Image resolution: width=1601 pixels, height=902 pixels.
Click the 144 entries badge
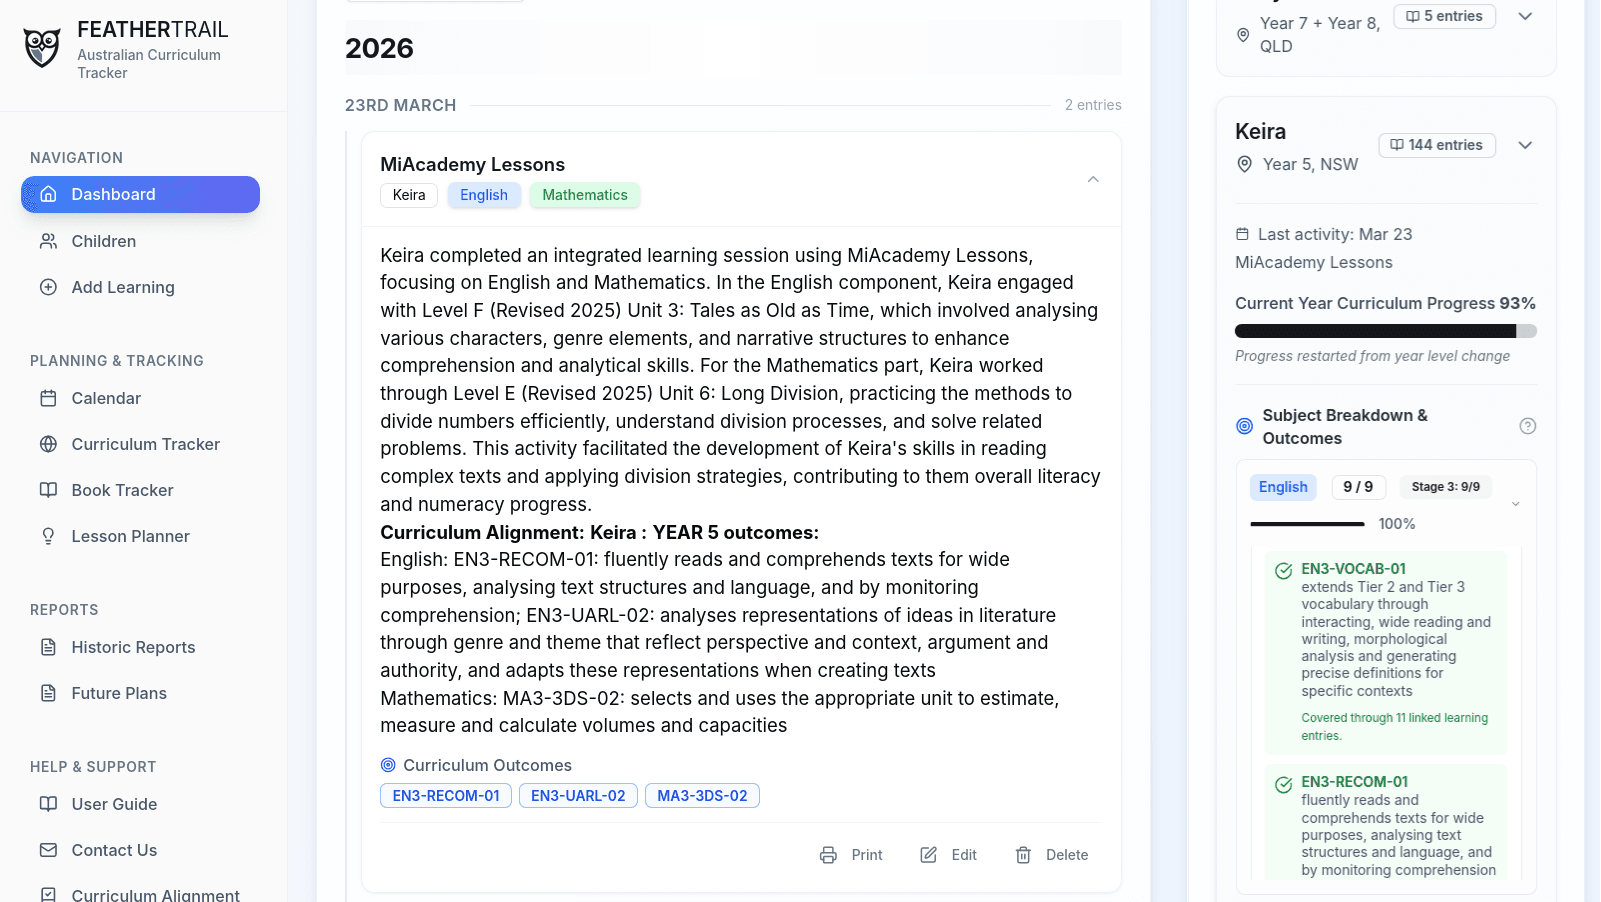[1437, 145]
